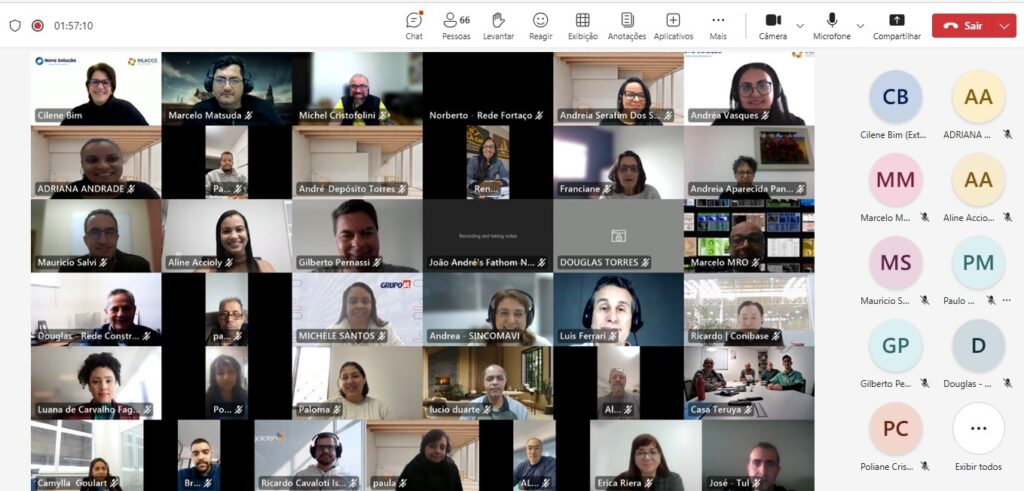Click Exibir todos to show everyone
1024x491 pixels.
point(978,436)
